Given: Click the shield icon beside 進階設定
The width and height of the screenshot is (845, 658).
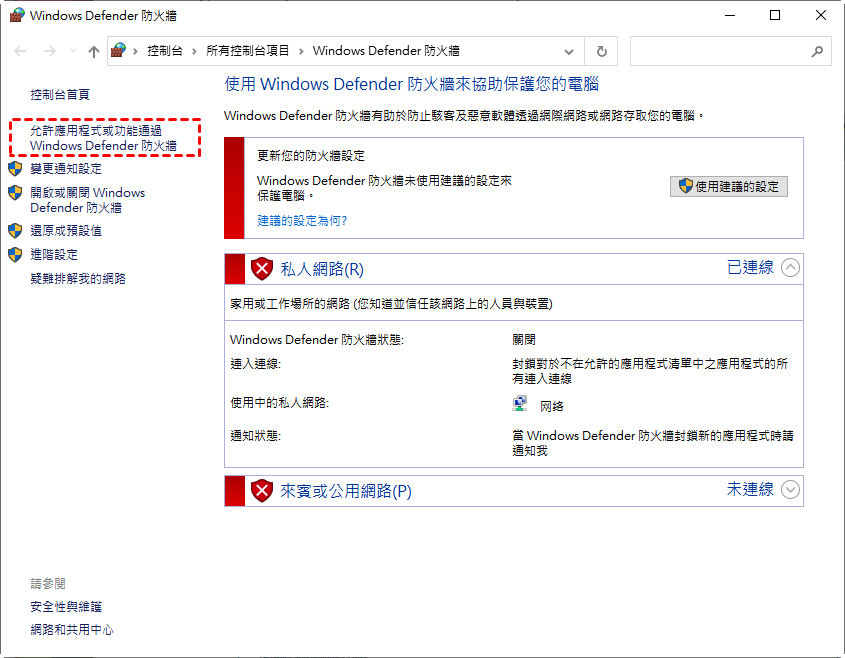Looking at the screenshot, I should [x=15, y=254].
